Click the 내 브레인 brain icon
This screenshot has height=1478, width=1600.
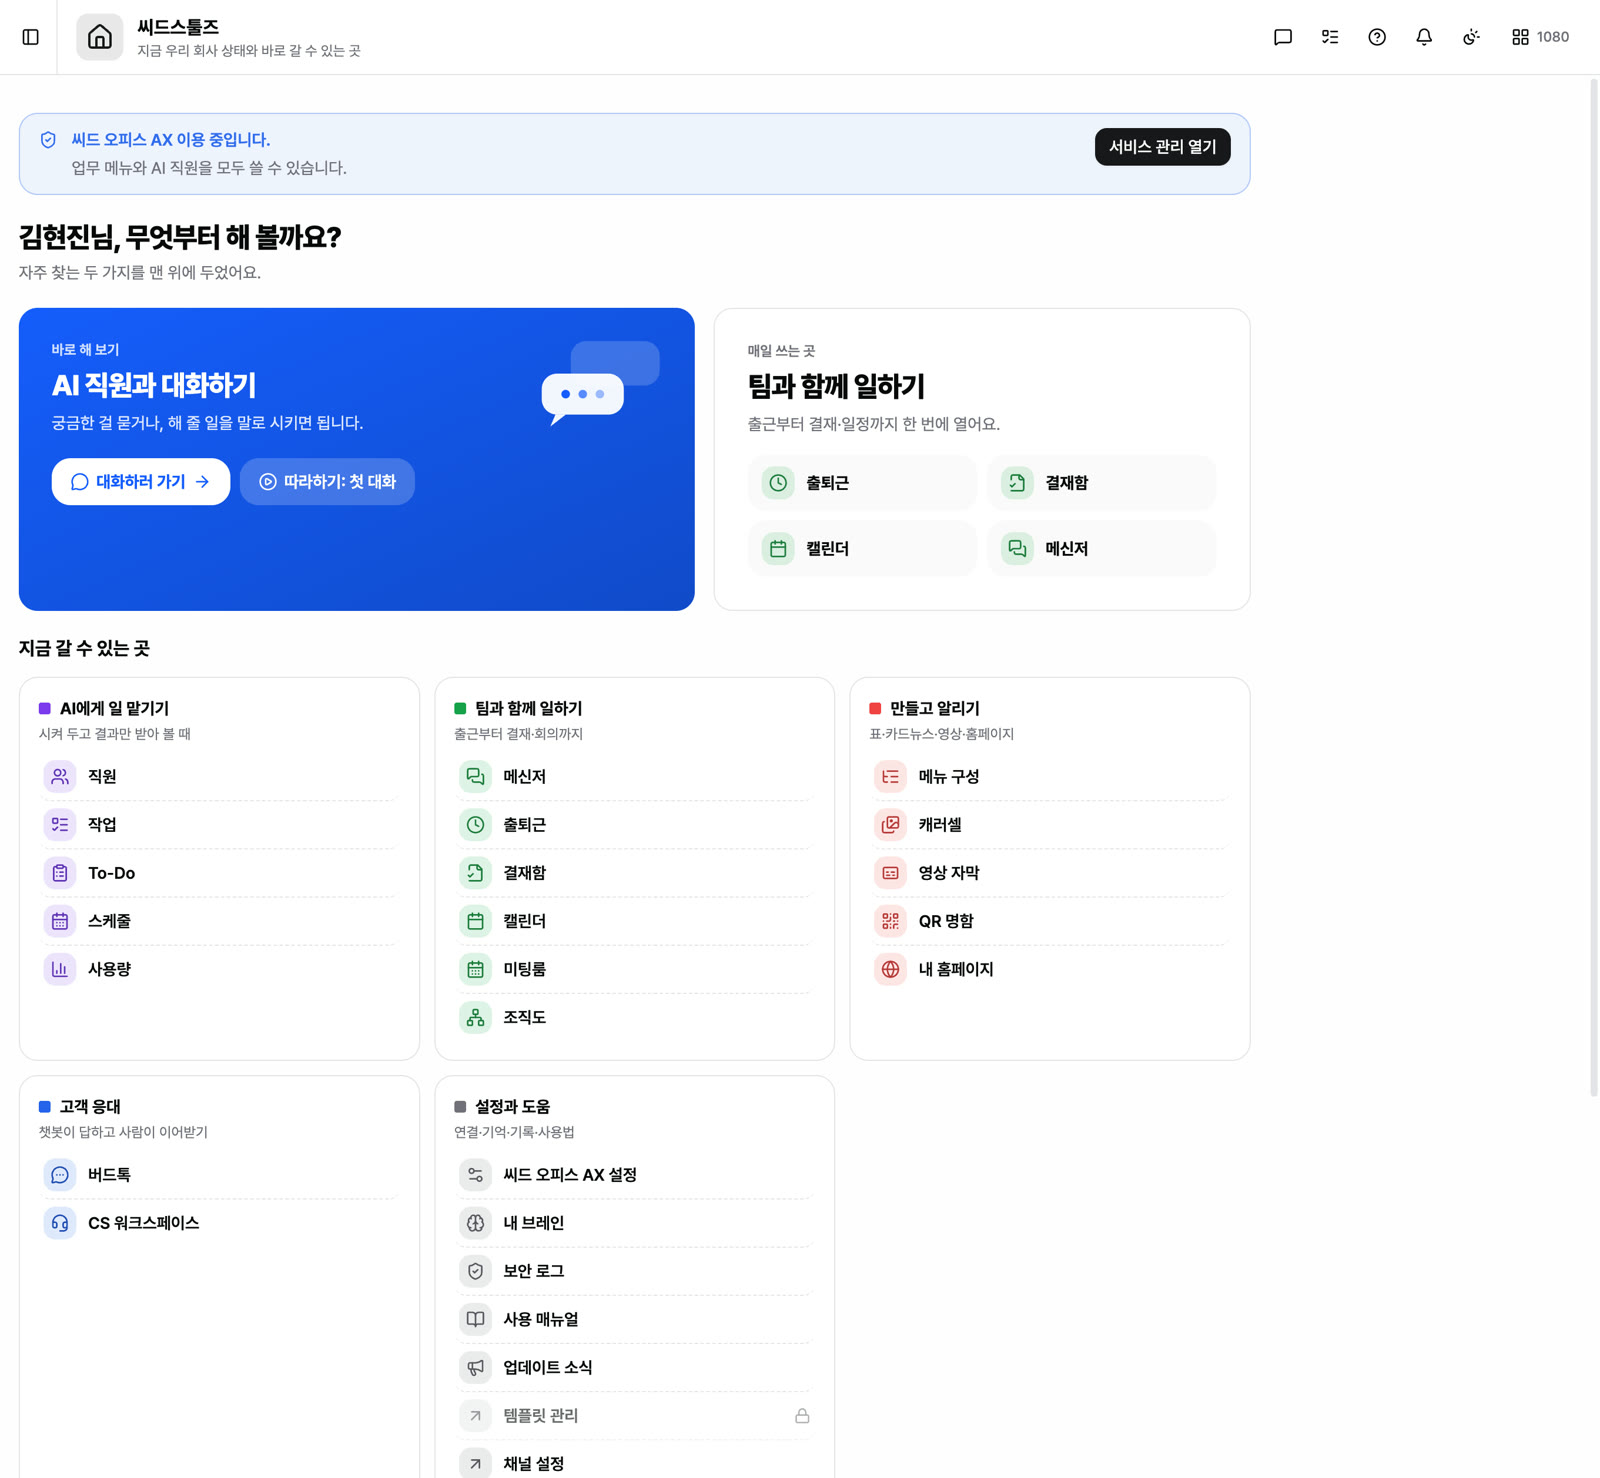point(475,1223)
